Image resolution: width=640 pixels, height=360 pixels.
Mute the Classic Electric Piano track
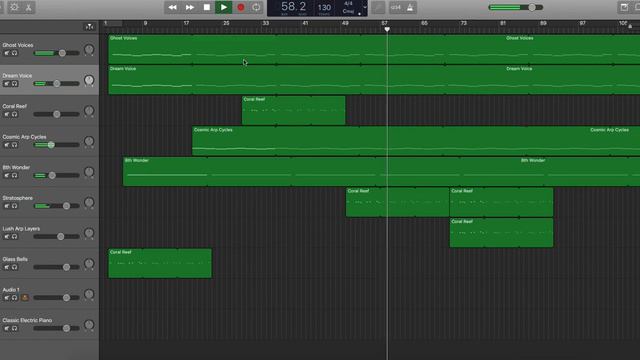7,329
